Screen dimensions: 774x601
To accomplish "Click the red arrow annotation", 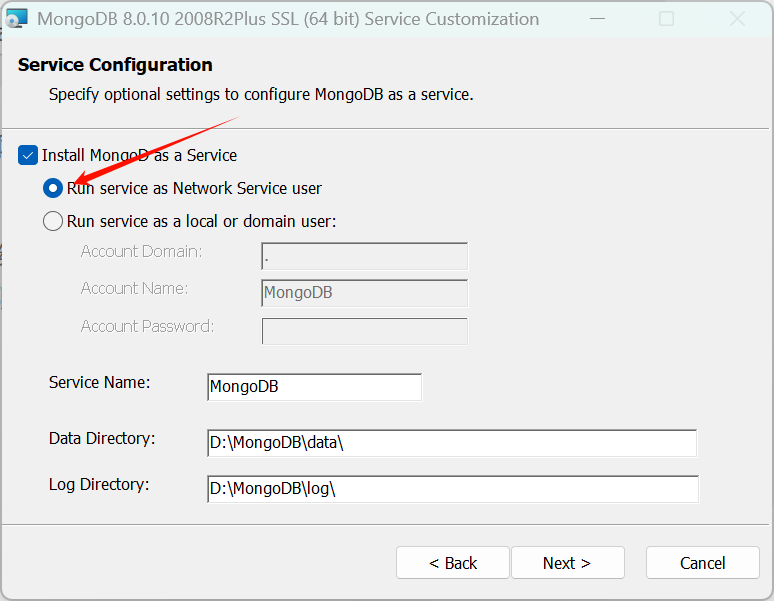I will pos(150,152).
